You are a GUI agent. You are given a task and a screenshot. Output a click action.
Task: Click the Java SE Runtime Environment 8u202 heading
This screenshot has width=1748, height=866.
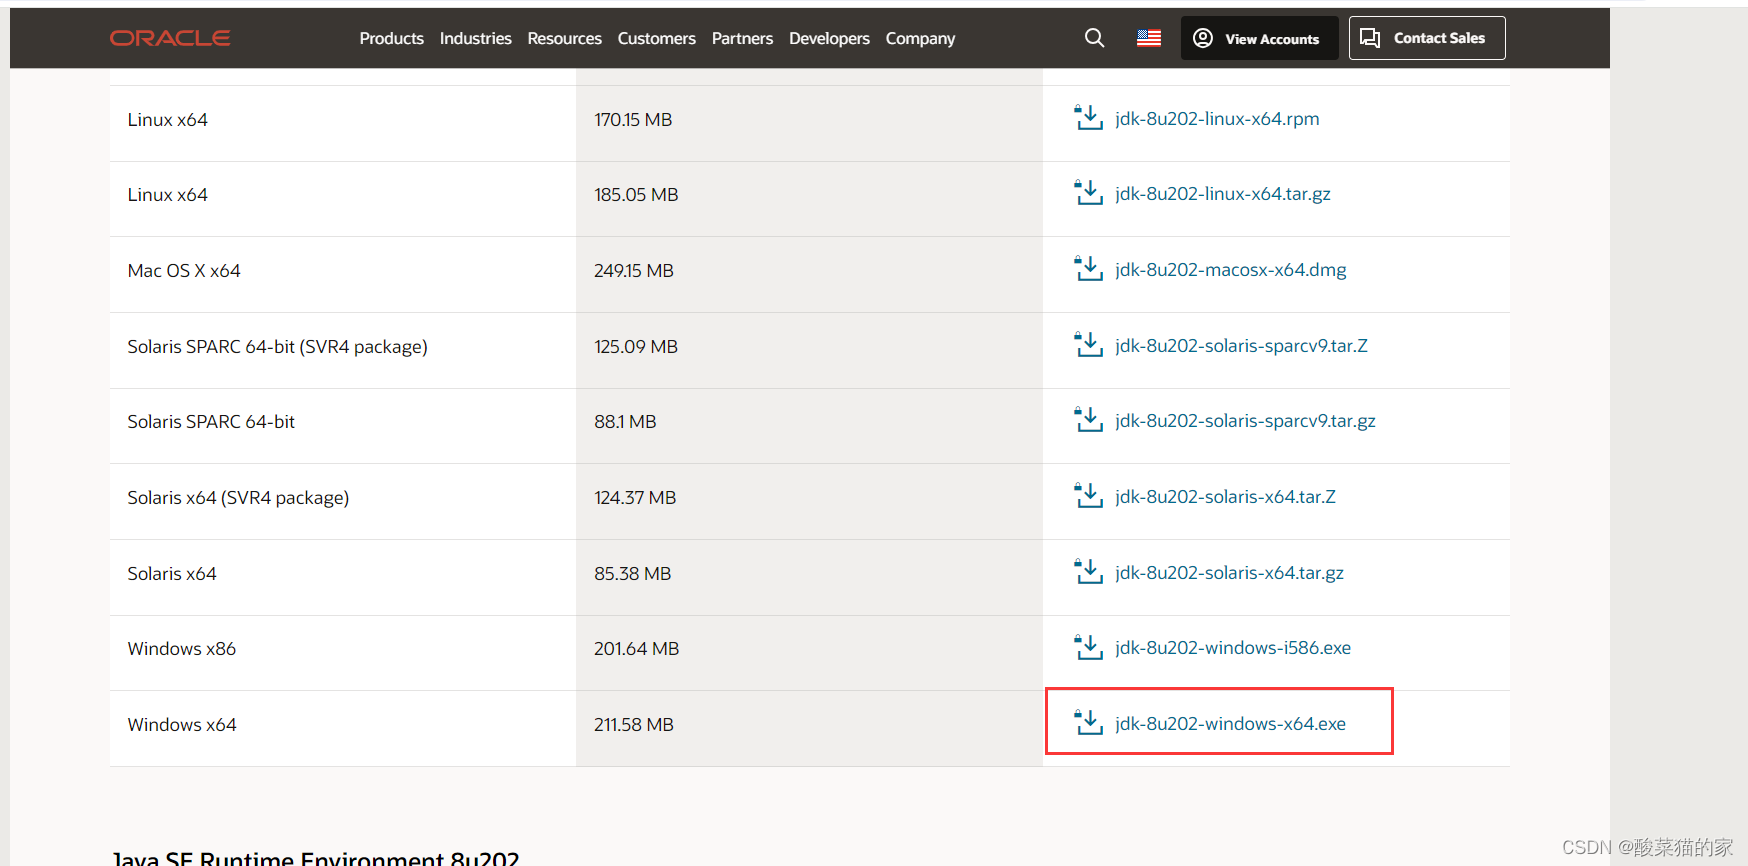(x=315, y=858)
